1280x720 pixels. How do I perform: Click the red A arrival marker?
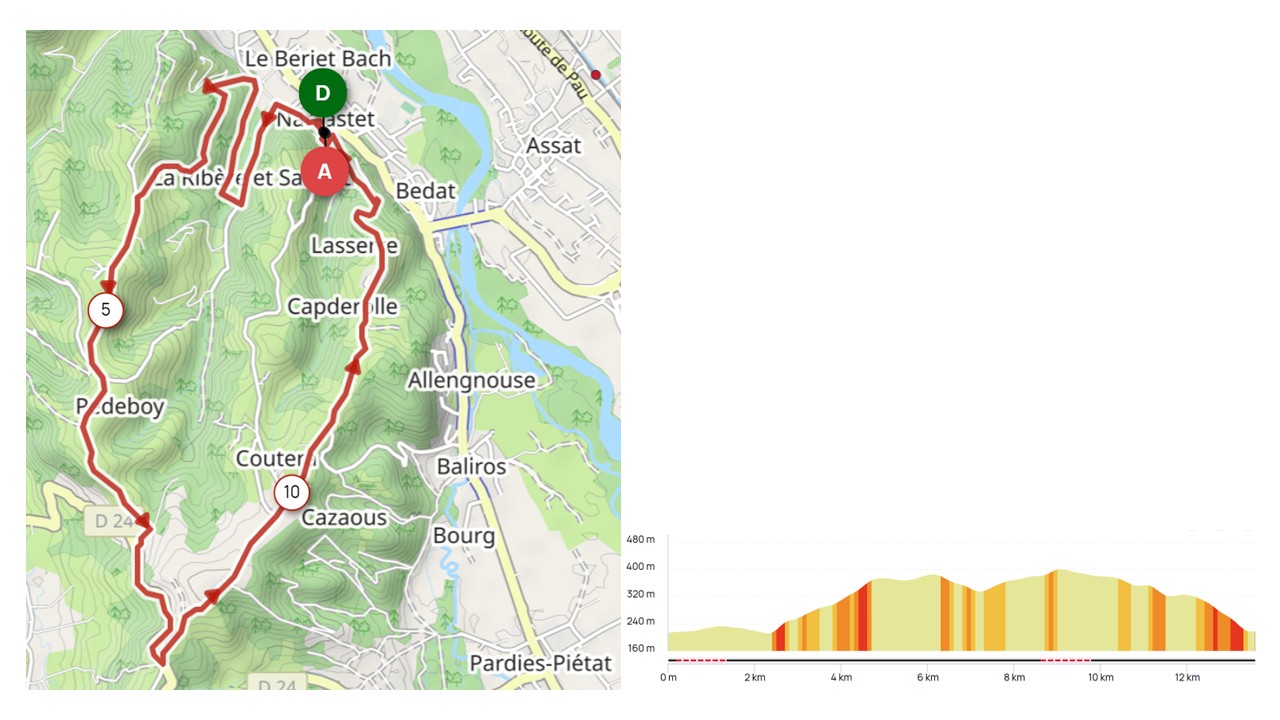pyautogui.click(x=324, y=172)
